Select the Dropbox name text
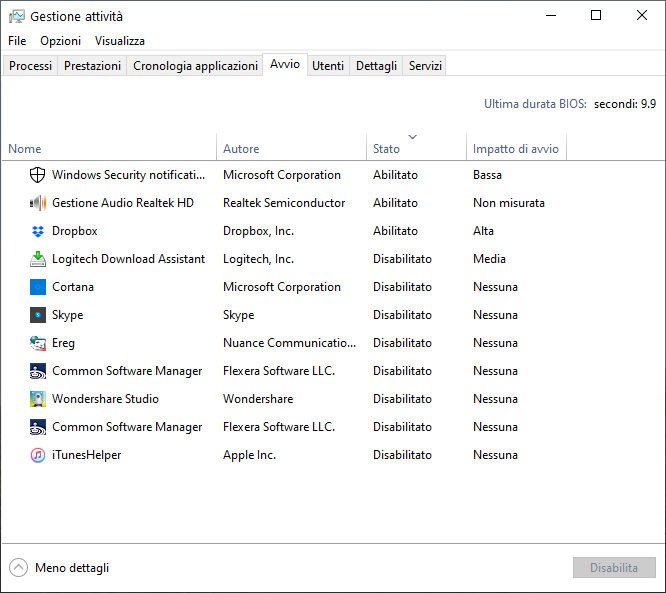The width and height of the screenshot is (666, 593). (x=75, y=231)
